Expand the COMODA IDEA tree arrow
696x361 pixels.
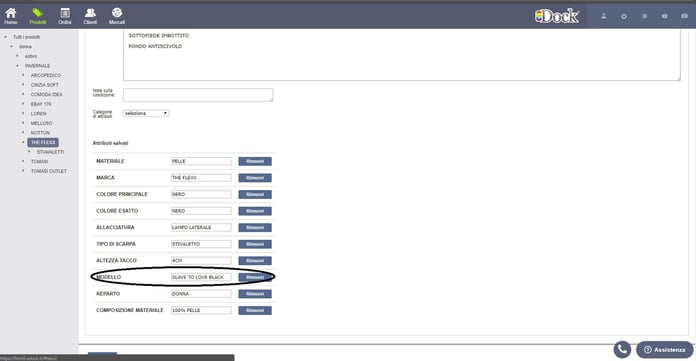[23, 94]
